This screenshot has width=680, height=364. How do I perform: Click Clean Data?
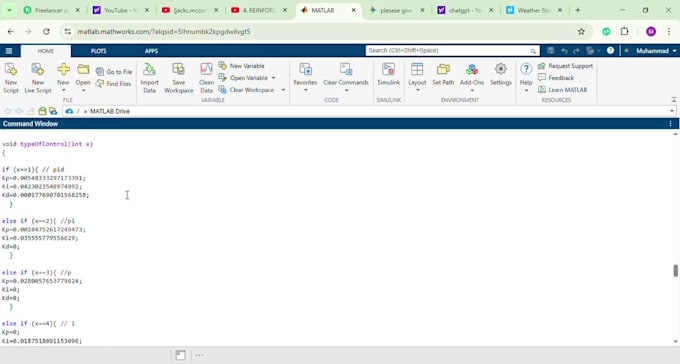[206, 78]
